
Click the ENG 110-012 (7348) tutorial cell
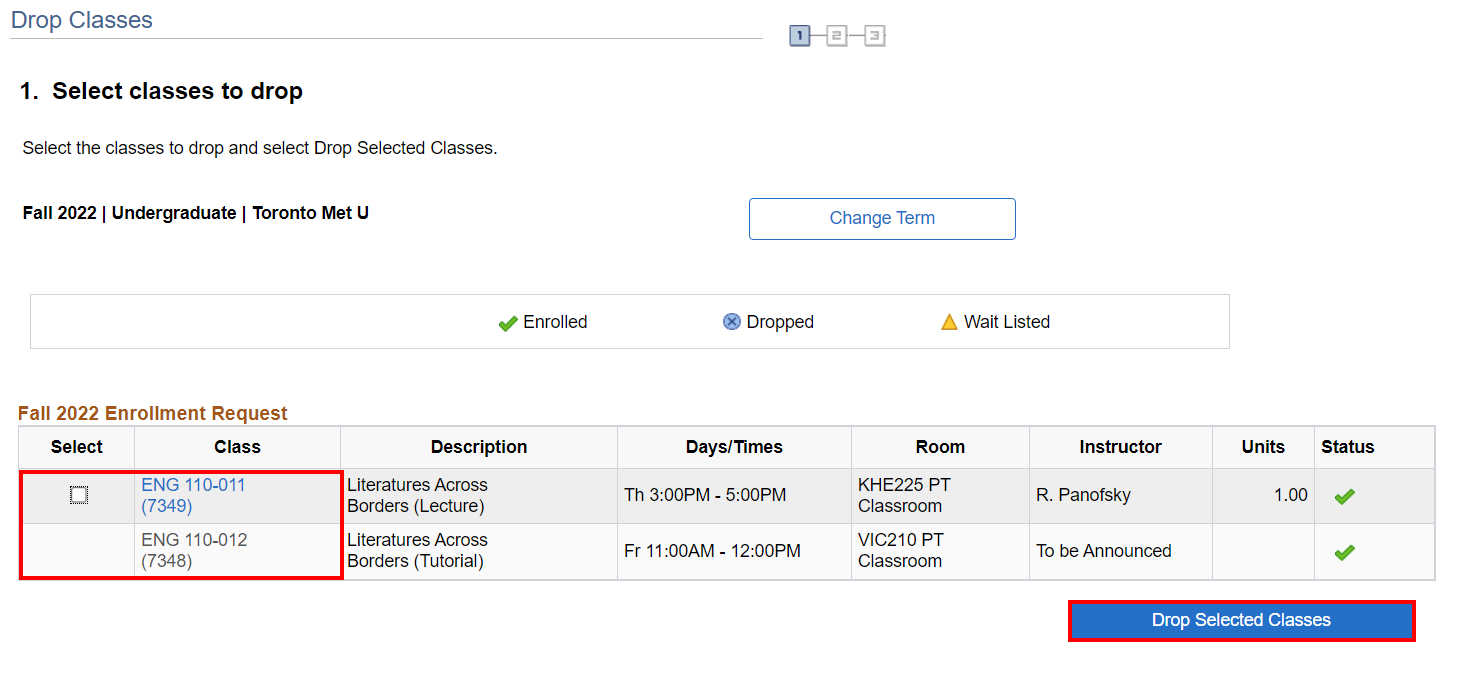tap(194, 550)
